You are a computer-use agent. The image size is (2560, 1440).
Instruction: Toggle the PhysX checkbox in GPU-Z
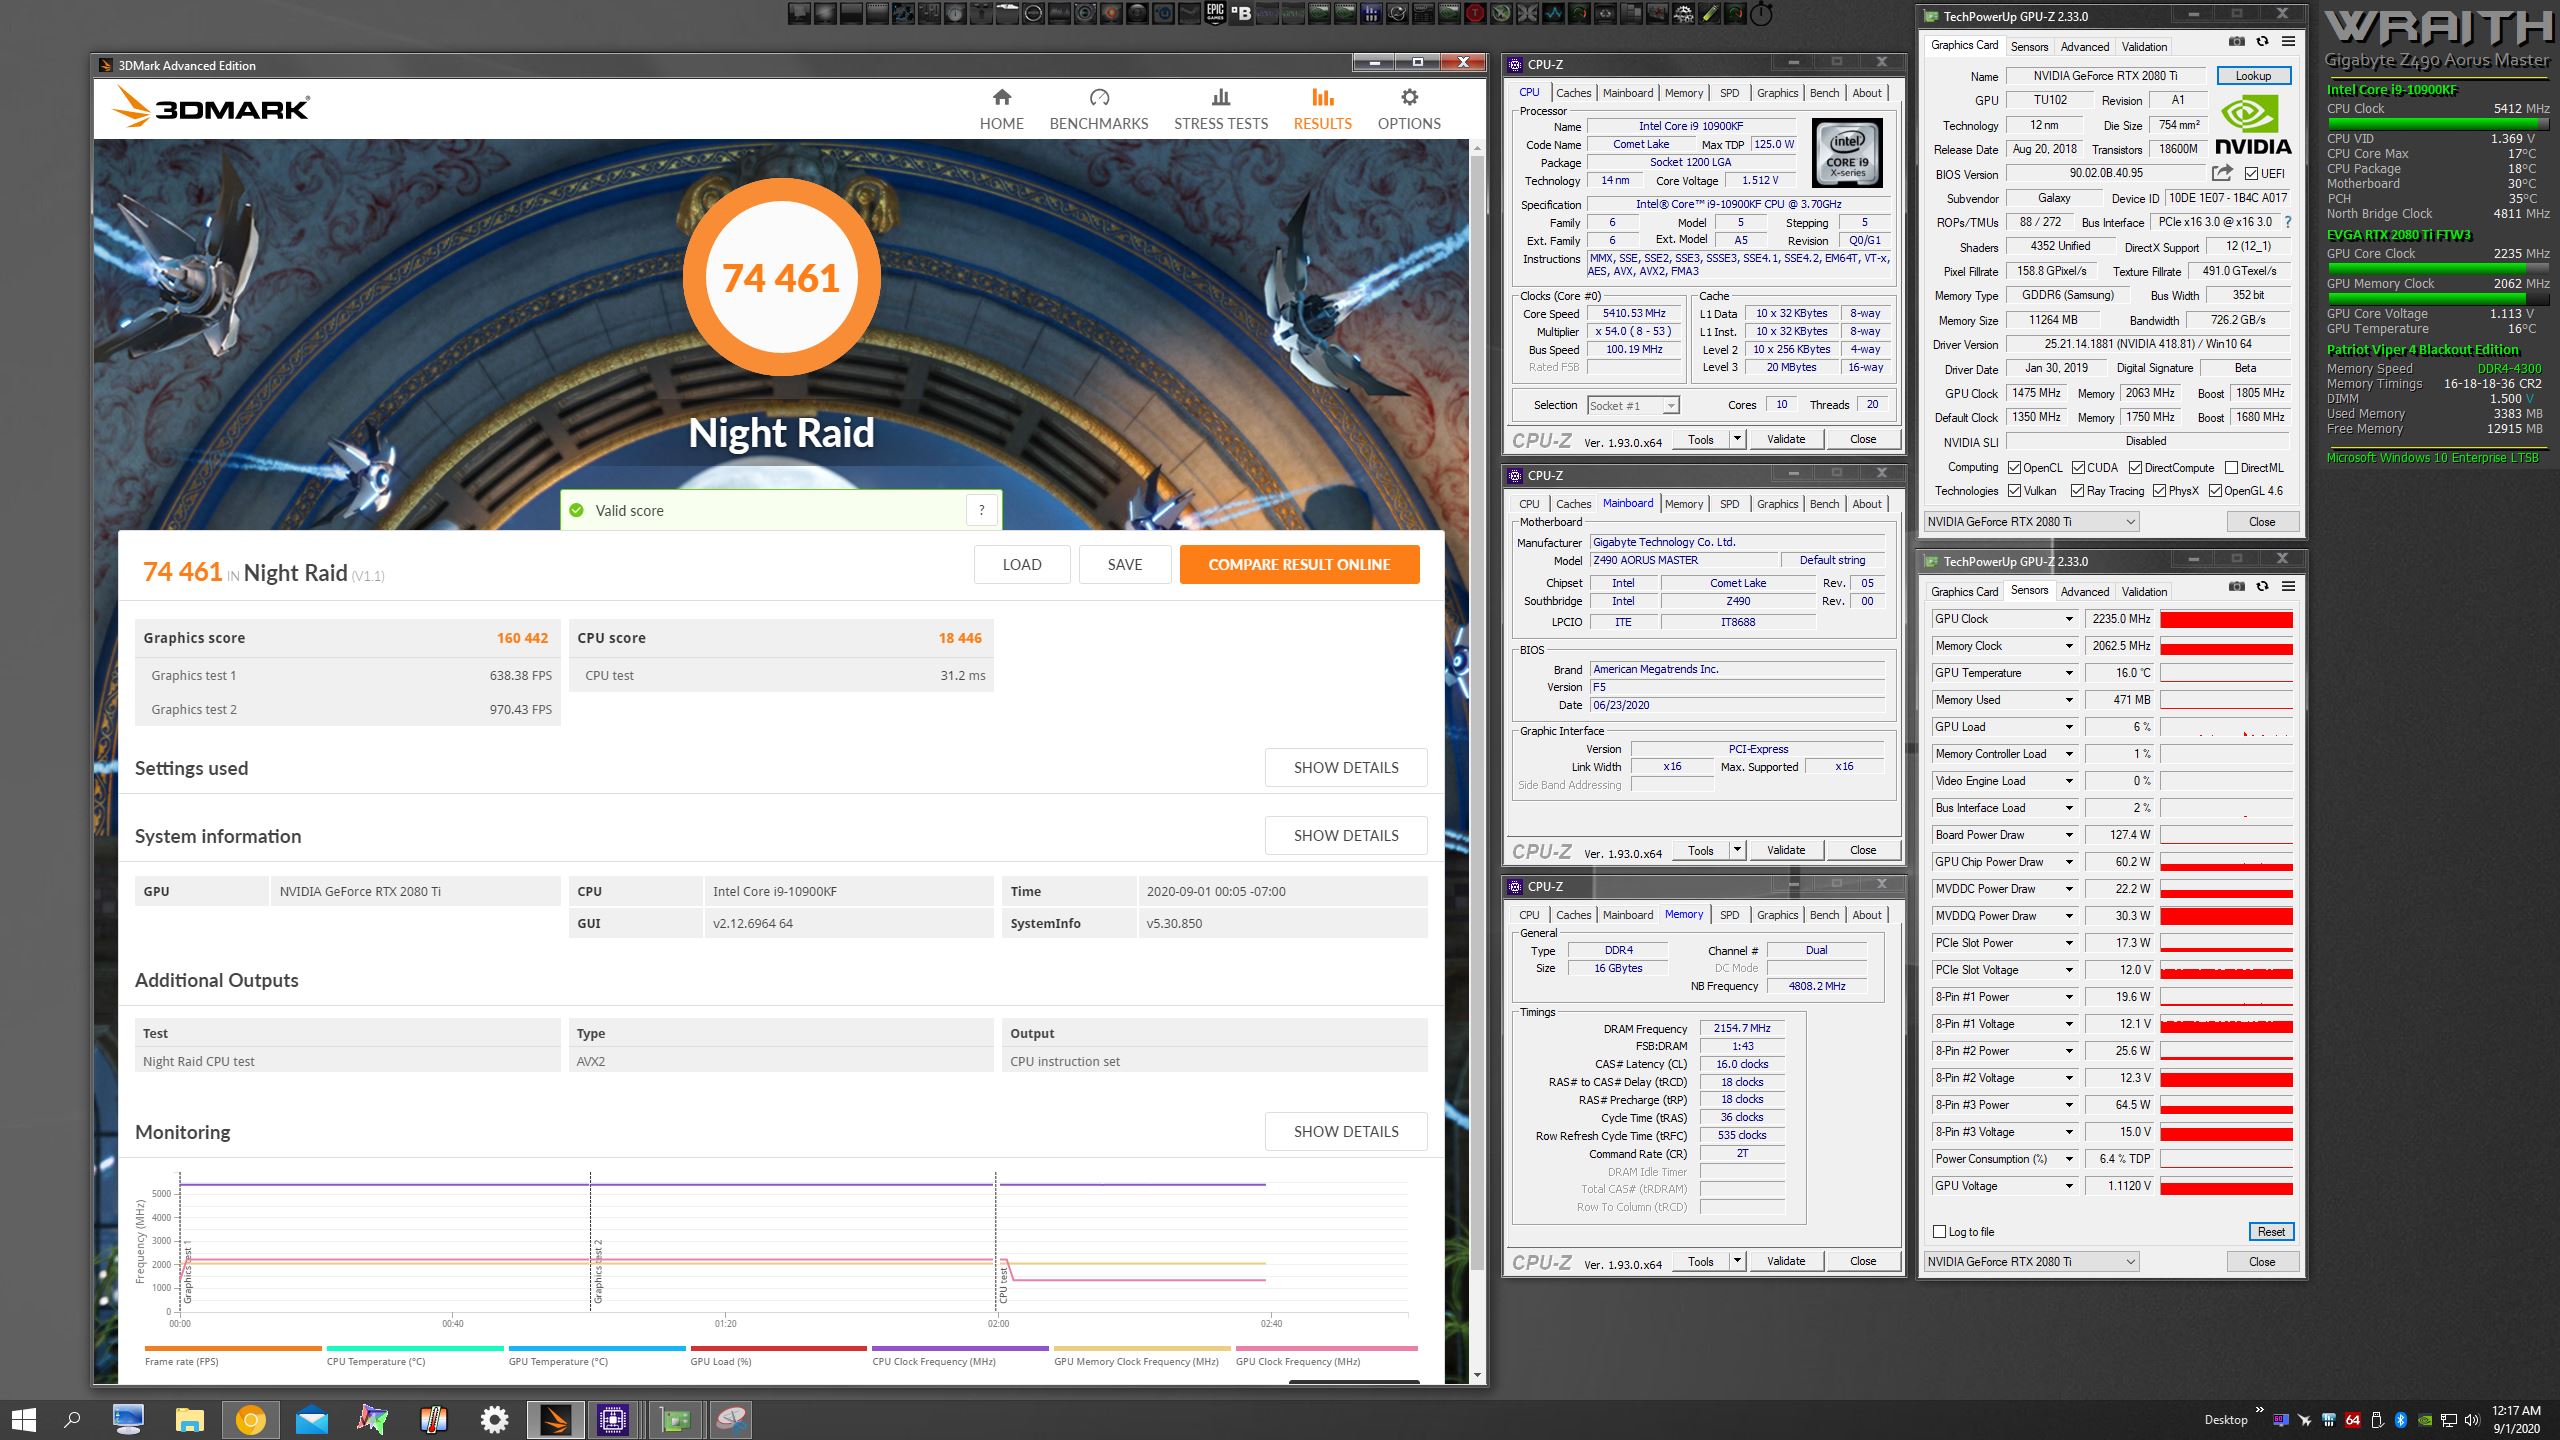click(2159, 490)
